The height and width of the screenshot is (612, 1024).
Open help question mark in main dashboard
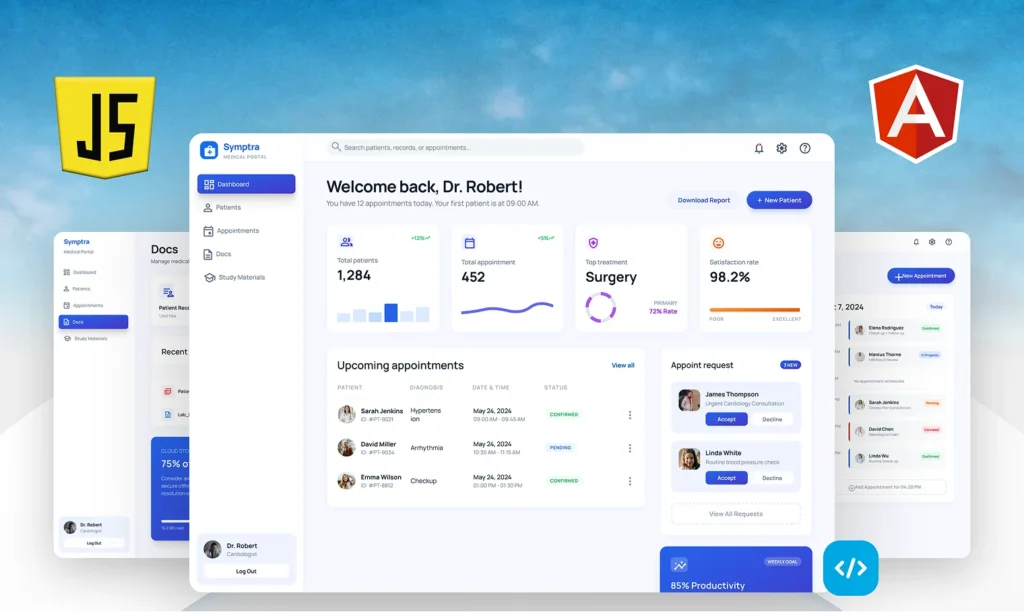[x=805, y=148]
